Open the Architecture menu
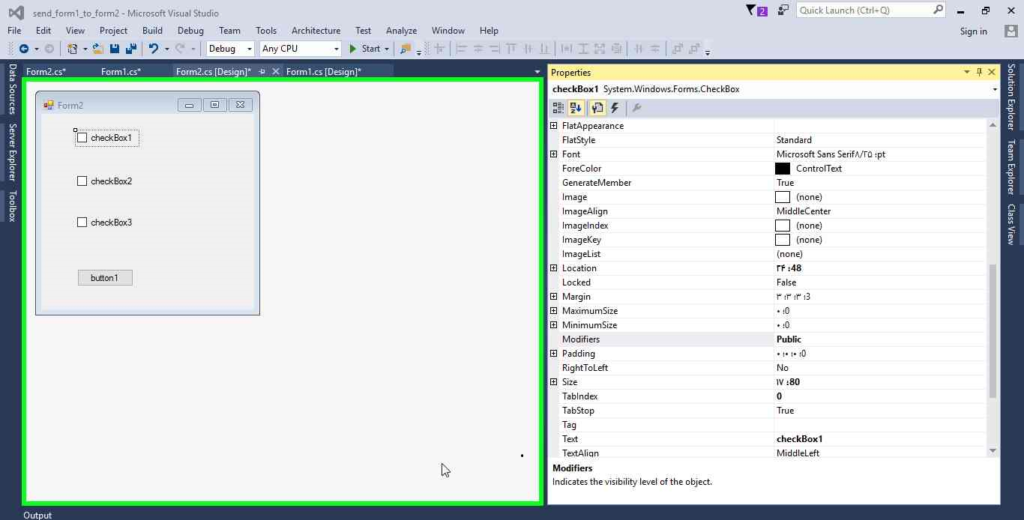 (x=316, y=31)
